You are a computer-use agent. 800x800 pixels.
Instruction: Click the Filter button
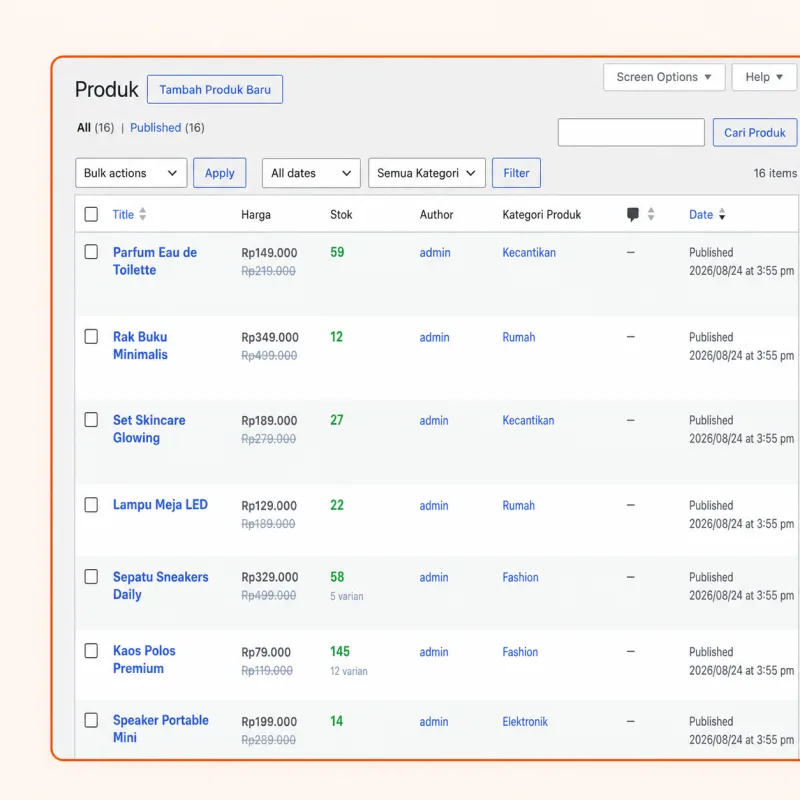tap(516, 173)
